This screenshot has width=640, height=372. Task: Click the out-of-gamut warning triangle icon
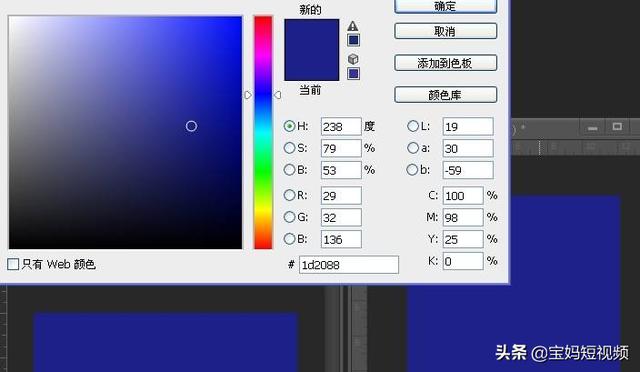(353, 26)
